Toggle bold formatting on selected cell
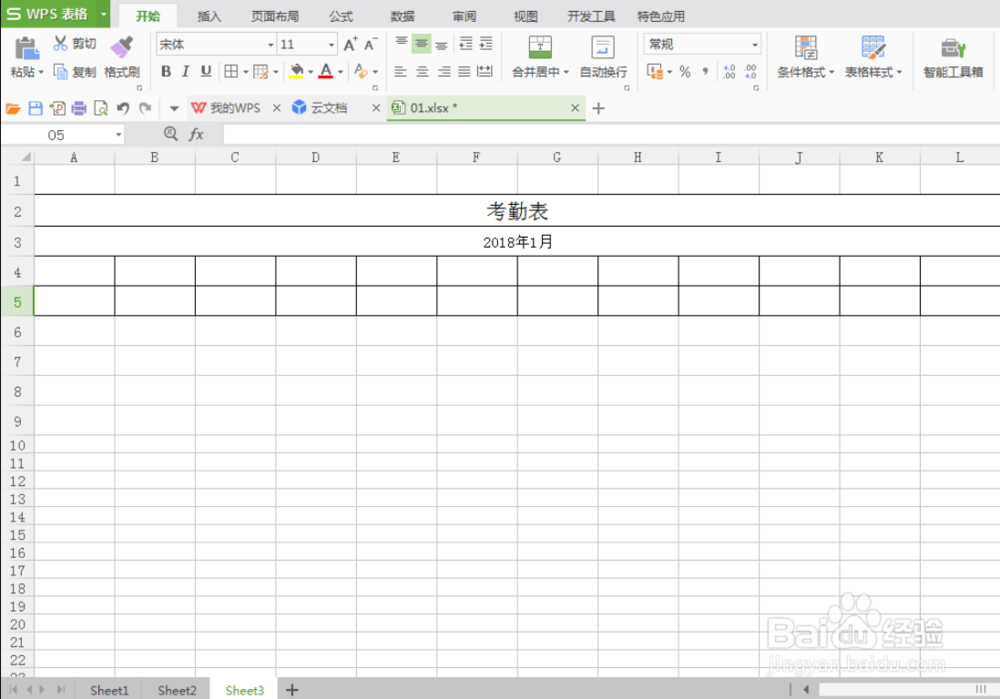This screenshot has width=1000, height=699. click(166, 73)
